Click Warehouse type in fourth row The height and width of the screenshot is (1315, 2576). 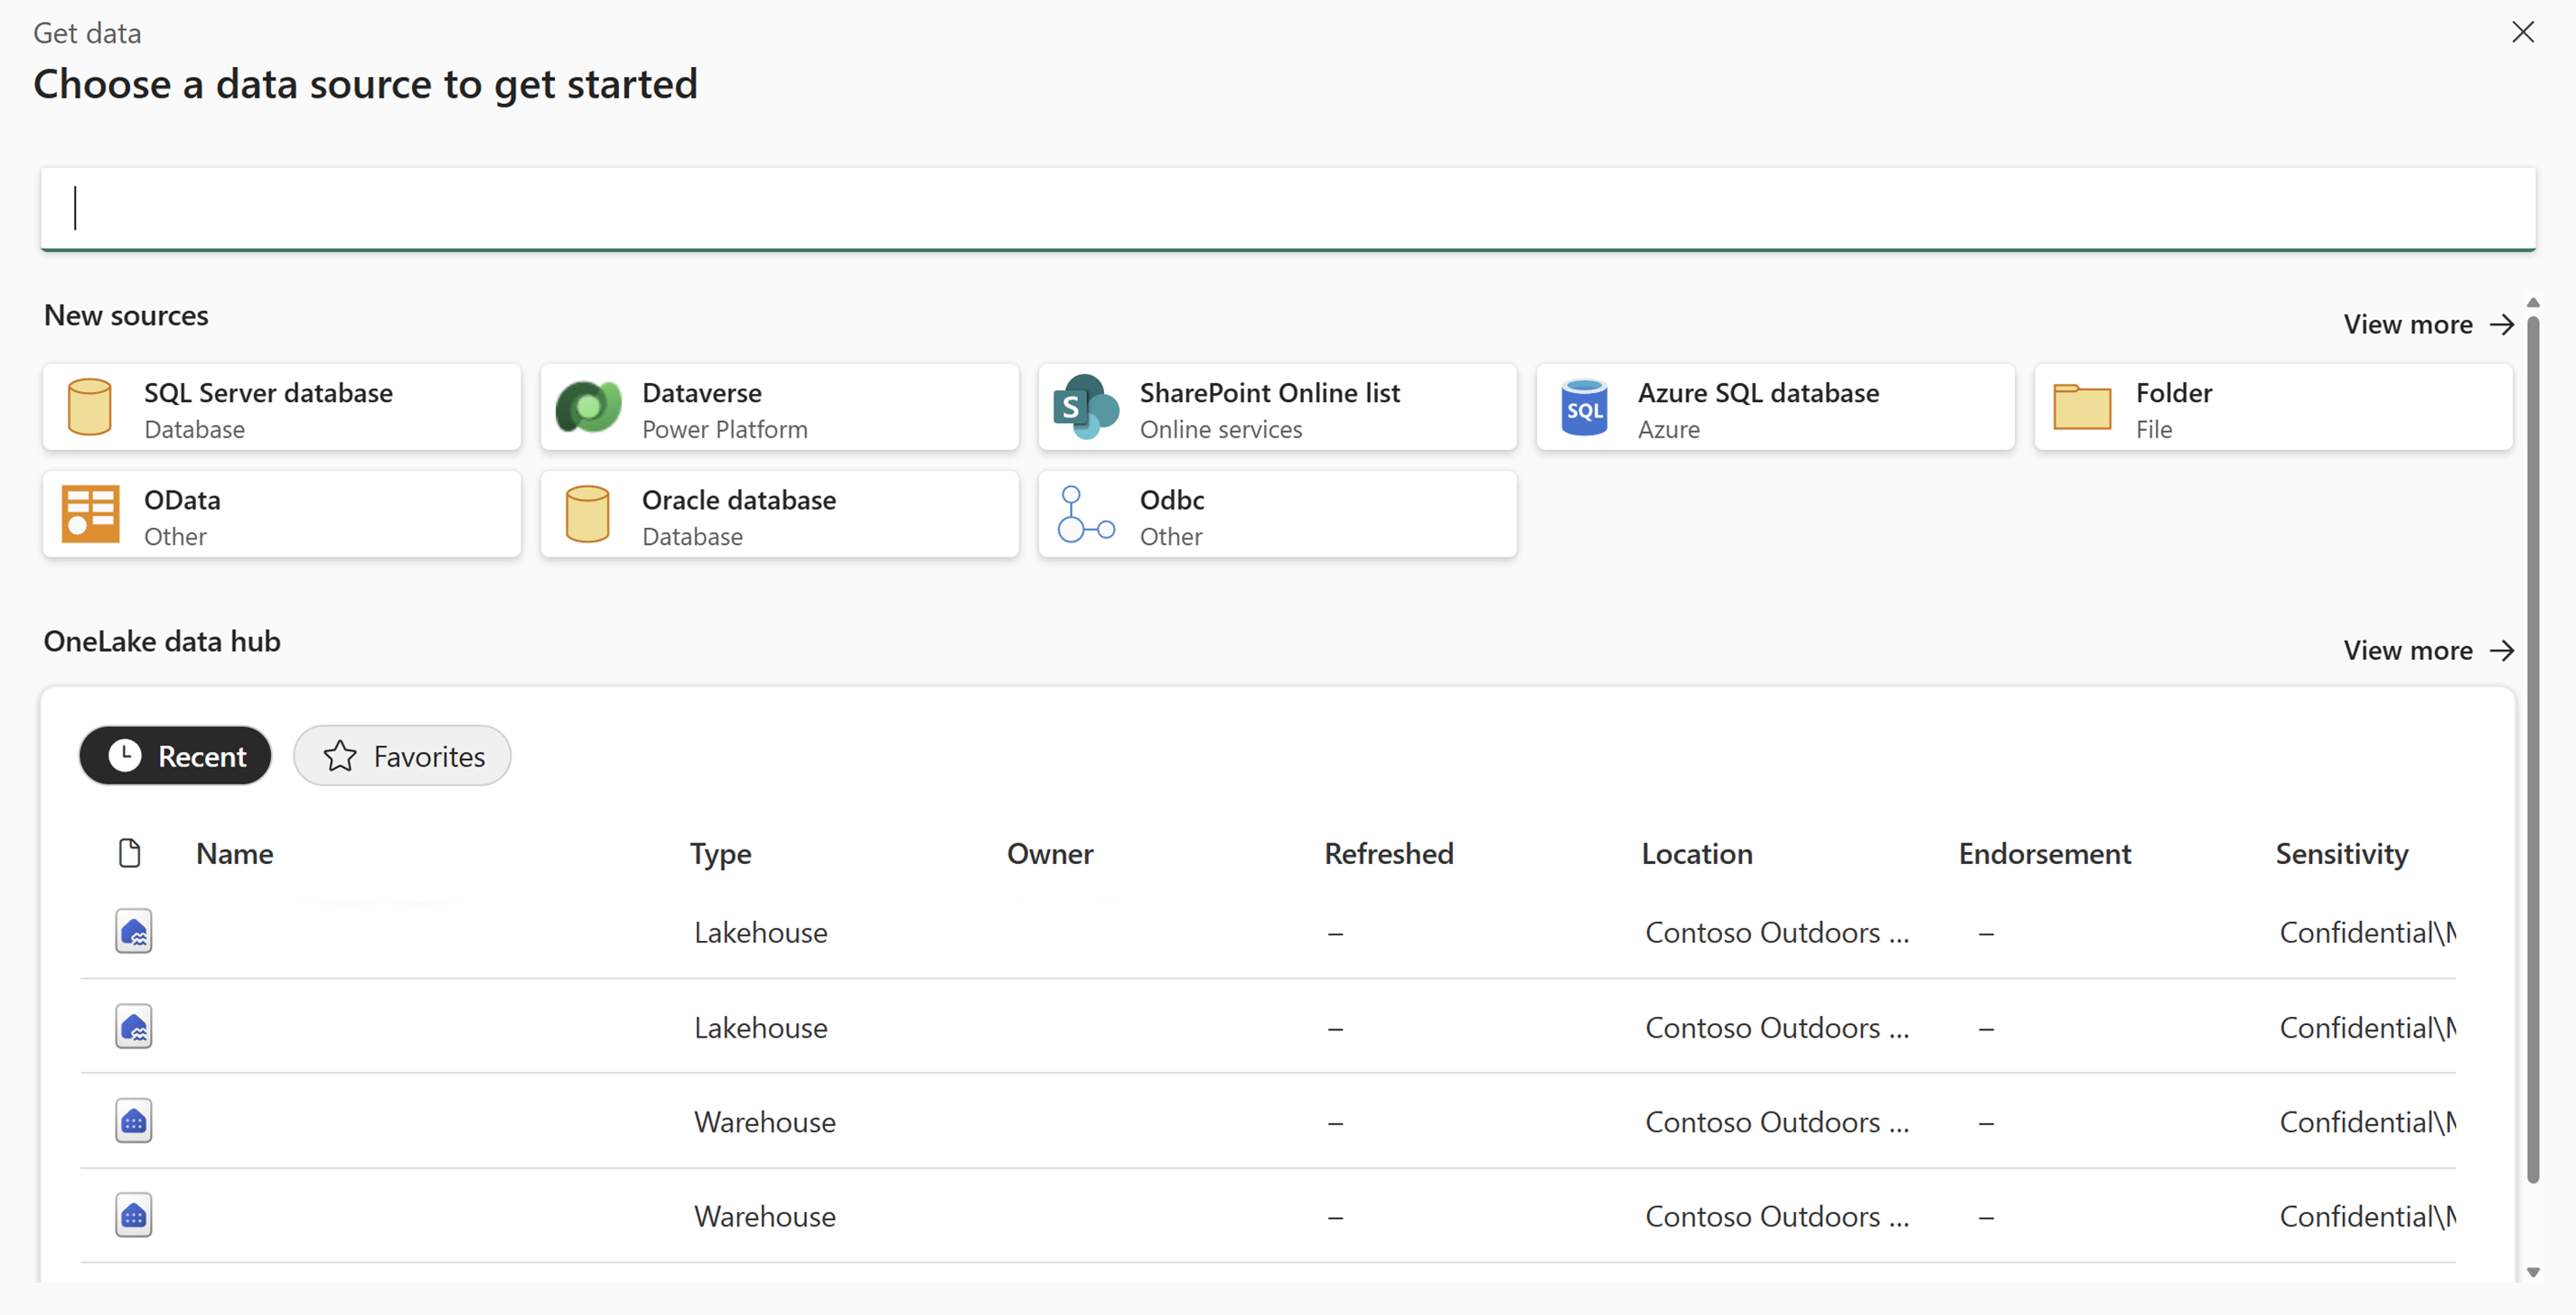coord(765,1217)
